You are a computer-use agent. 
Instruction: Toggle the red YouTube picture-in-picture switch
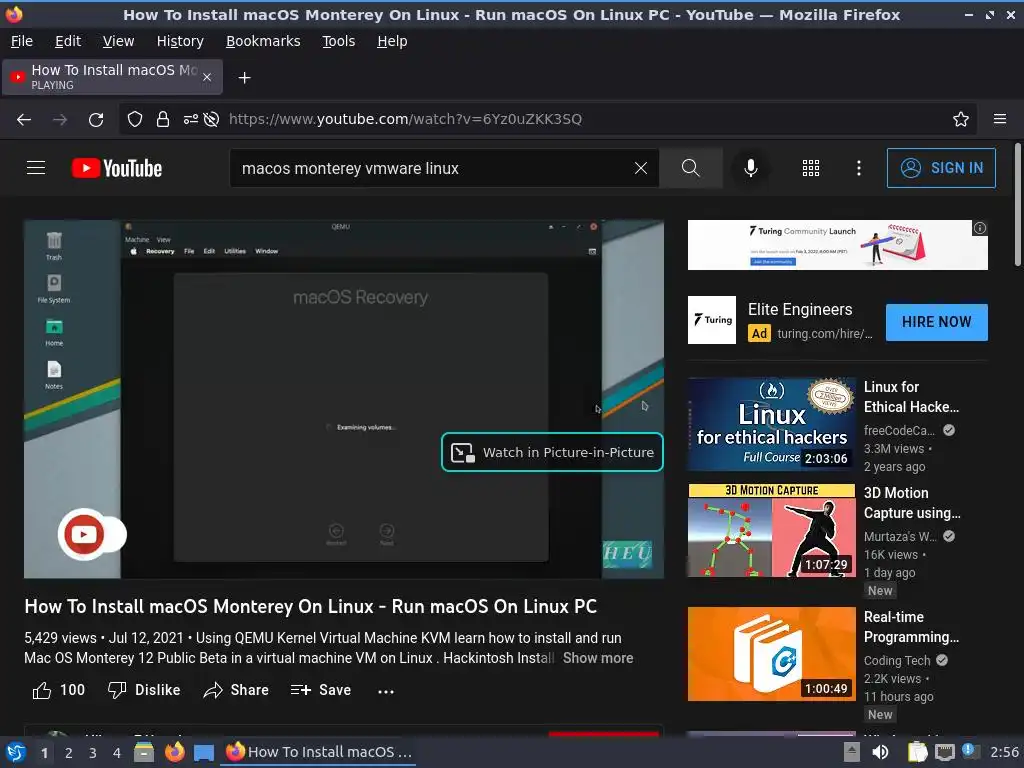click(x=91, y=534)
